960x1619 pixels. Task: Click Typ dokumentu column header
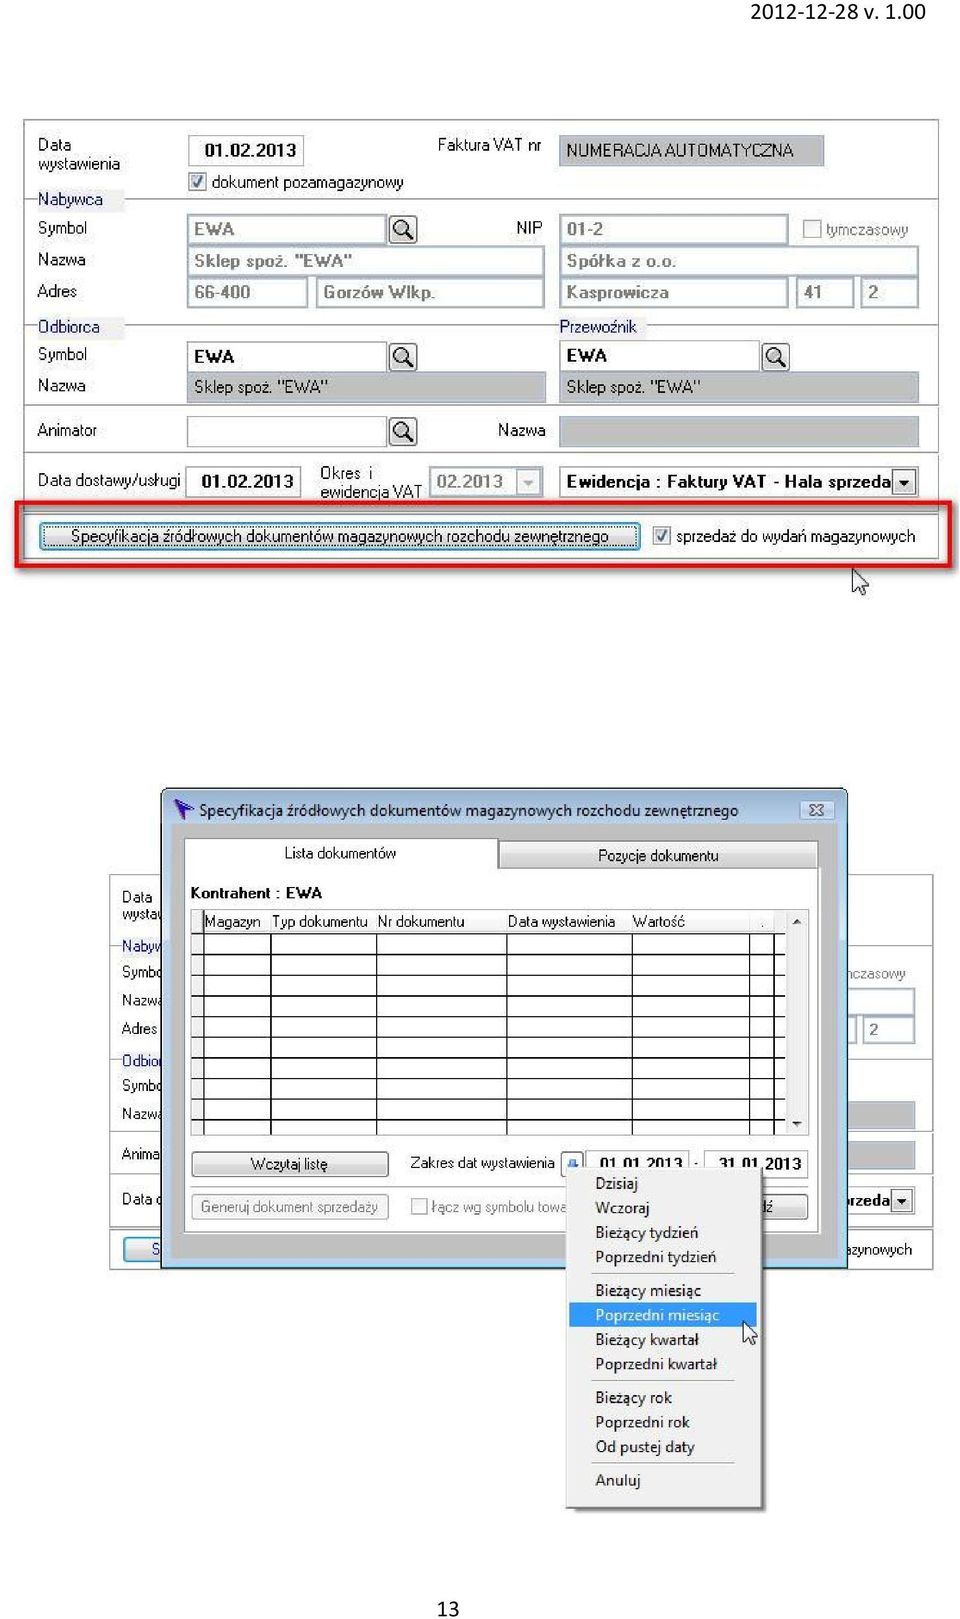coord(320,922)
